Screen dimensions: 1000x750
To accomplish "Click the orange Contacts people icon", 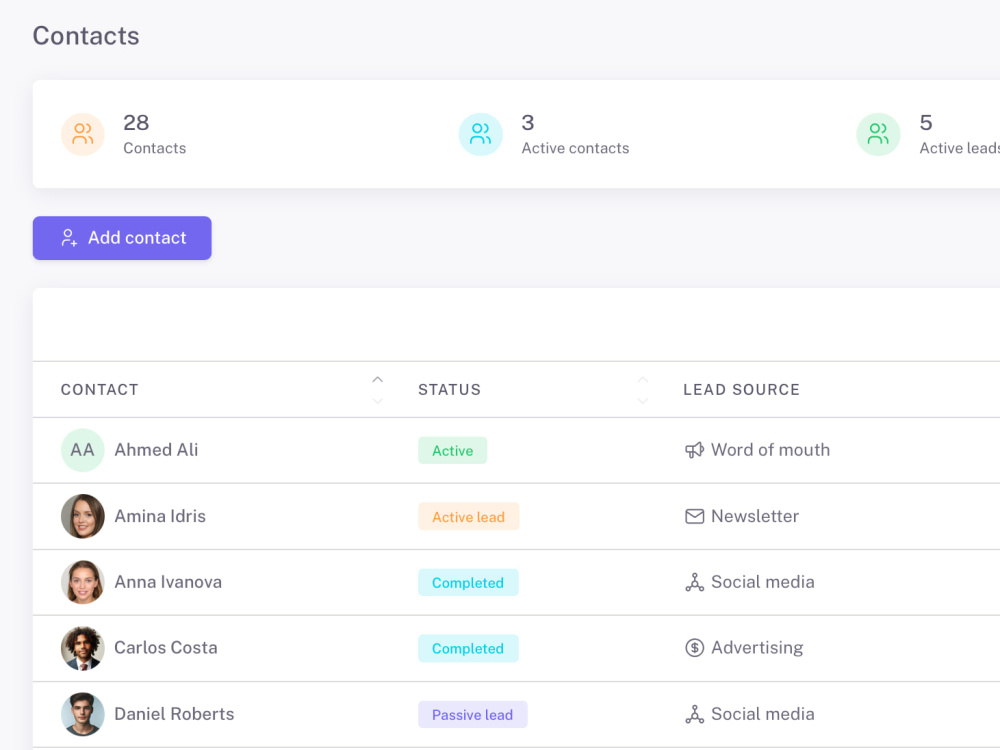I will click(x=83, y=135).
